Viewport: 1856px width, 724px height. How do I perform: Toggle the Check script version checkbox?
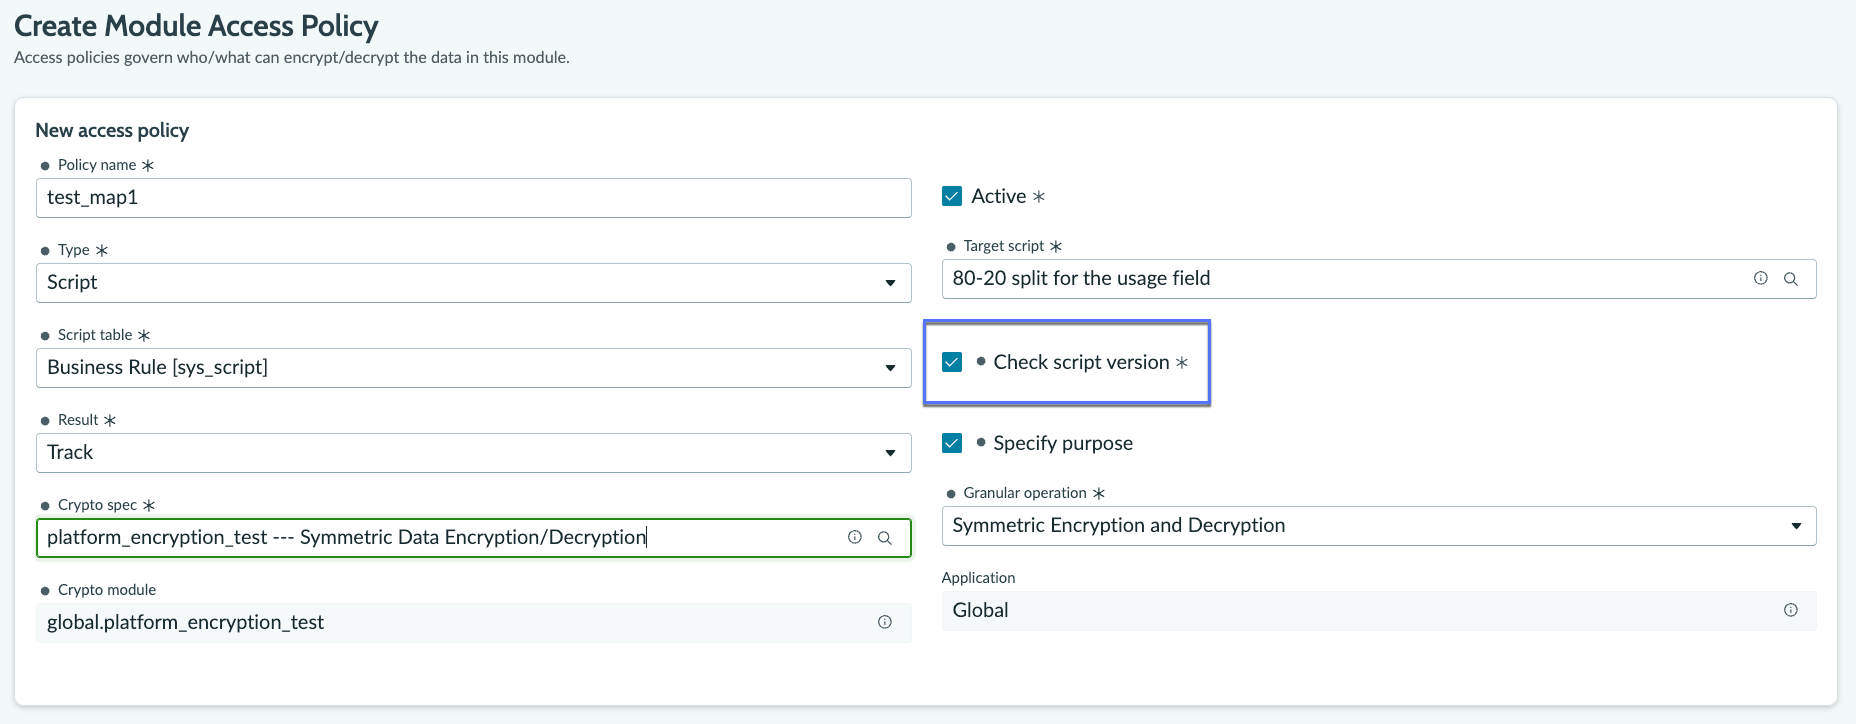click(x=952, y=362)
